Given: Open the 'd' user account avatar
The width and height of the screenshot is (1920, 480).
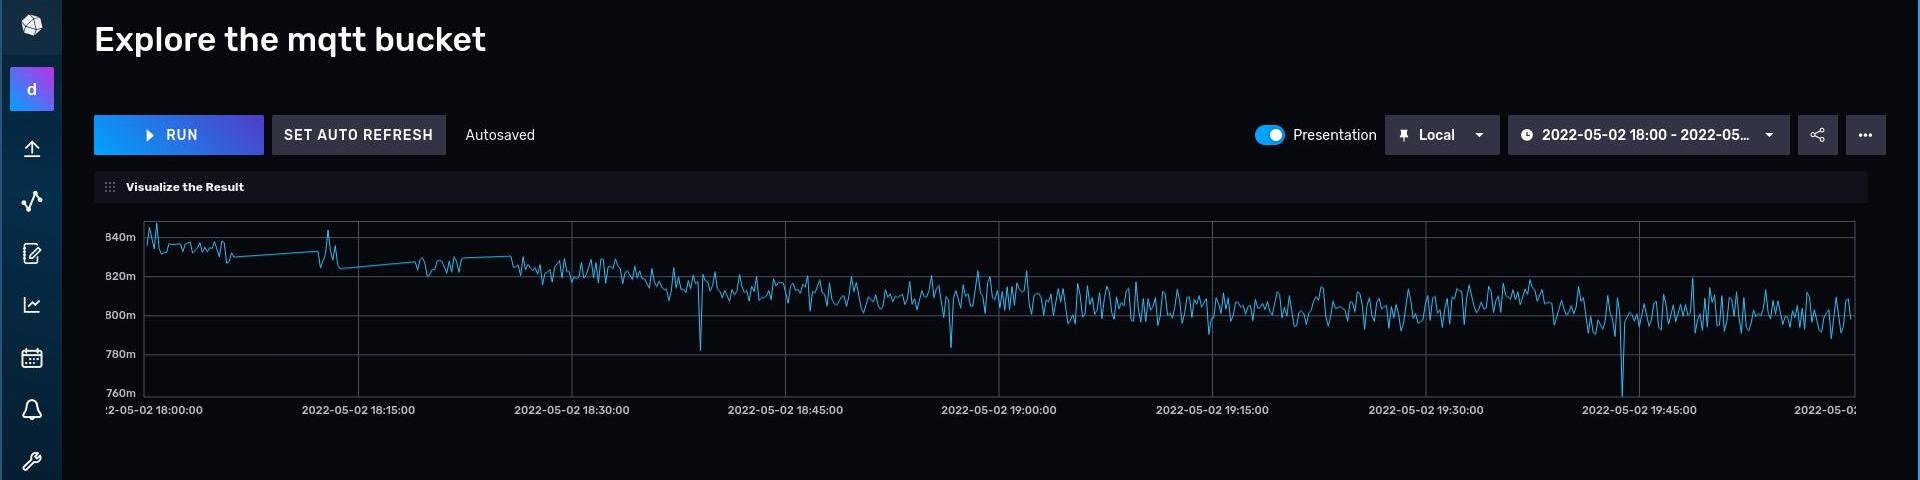Looking at the screenshot, I should (32, 89).
